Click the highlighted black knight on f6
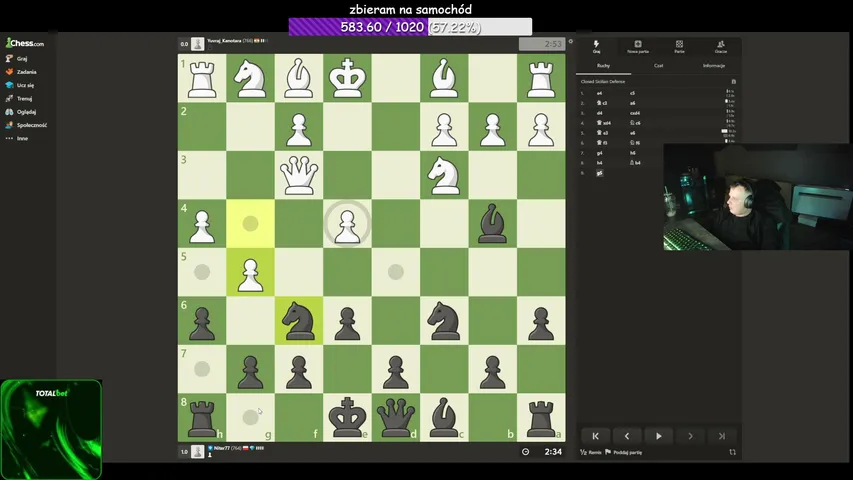 (299, 321)
